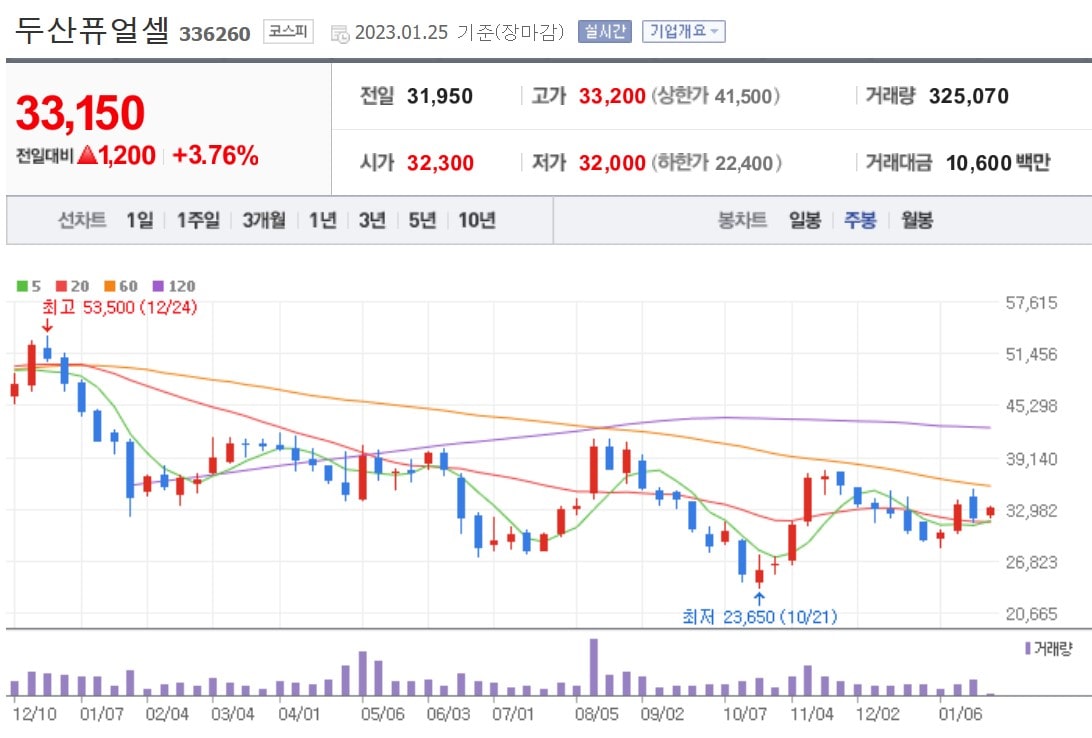Click the 전일 31,950 value
Viewport: 1092px width, 738px height.
[439, 96]
